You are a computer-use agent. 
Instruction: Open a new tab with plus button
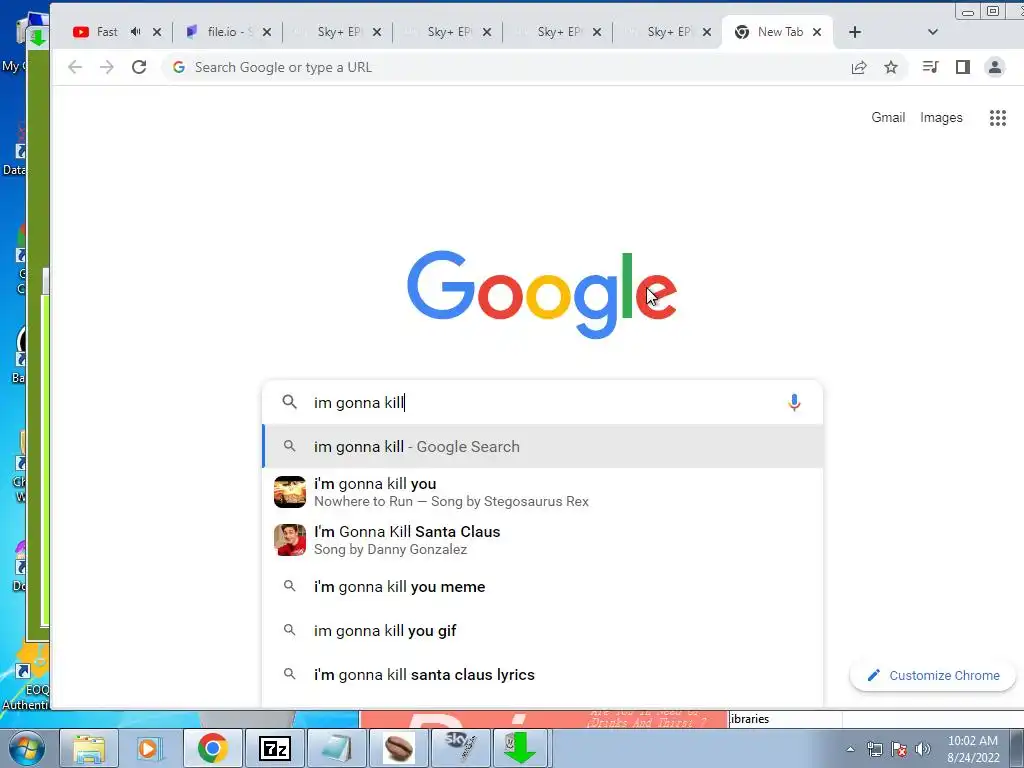coord(855,32)
